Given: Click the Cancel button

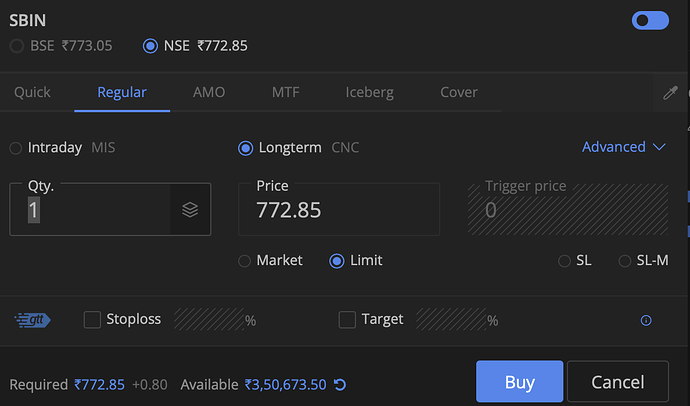Looking at the screenshot, I should coord(618,381).
